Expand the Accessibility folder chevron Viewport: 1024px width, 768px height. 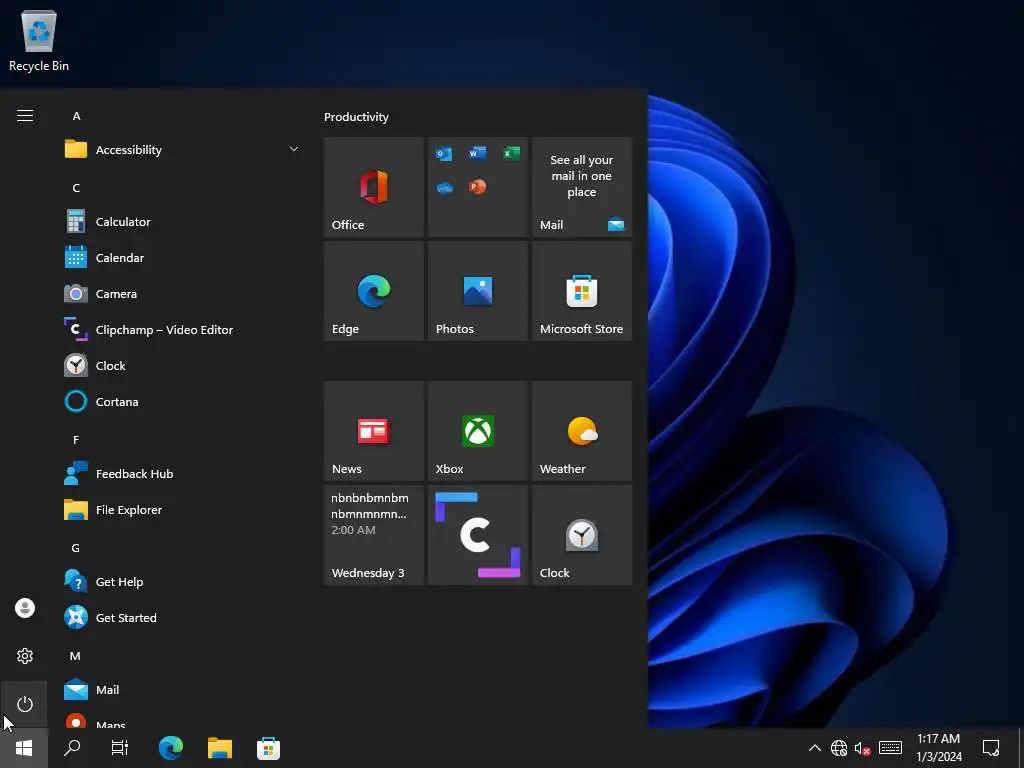coord(294,150)
